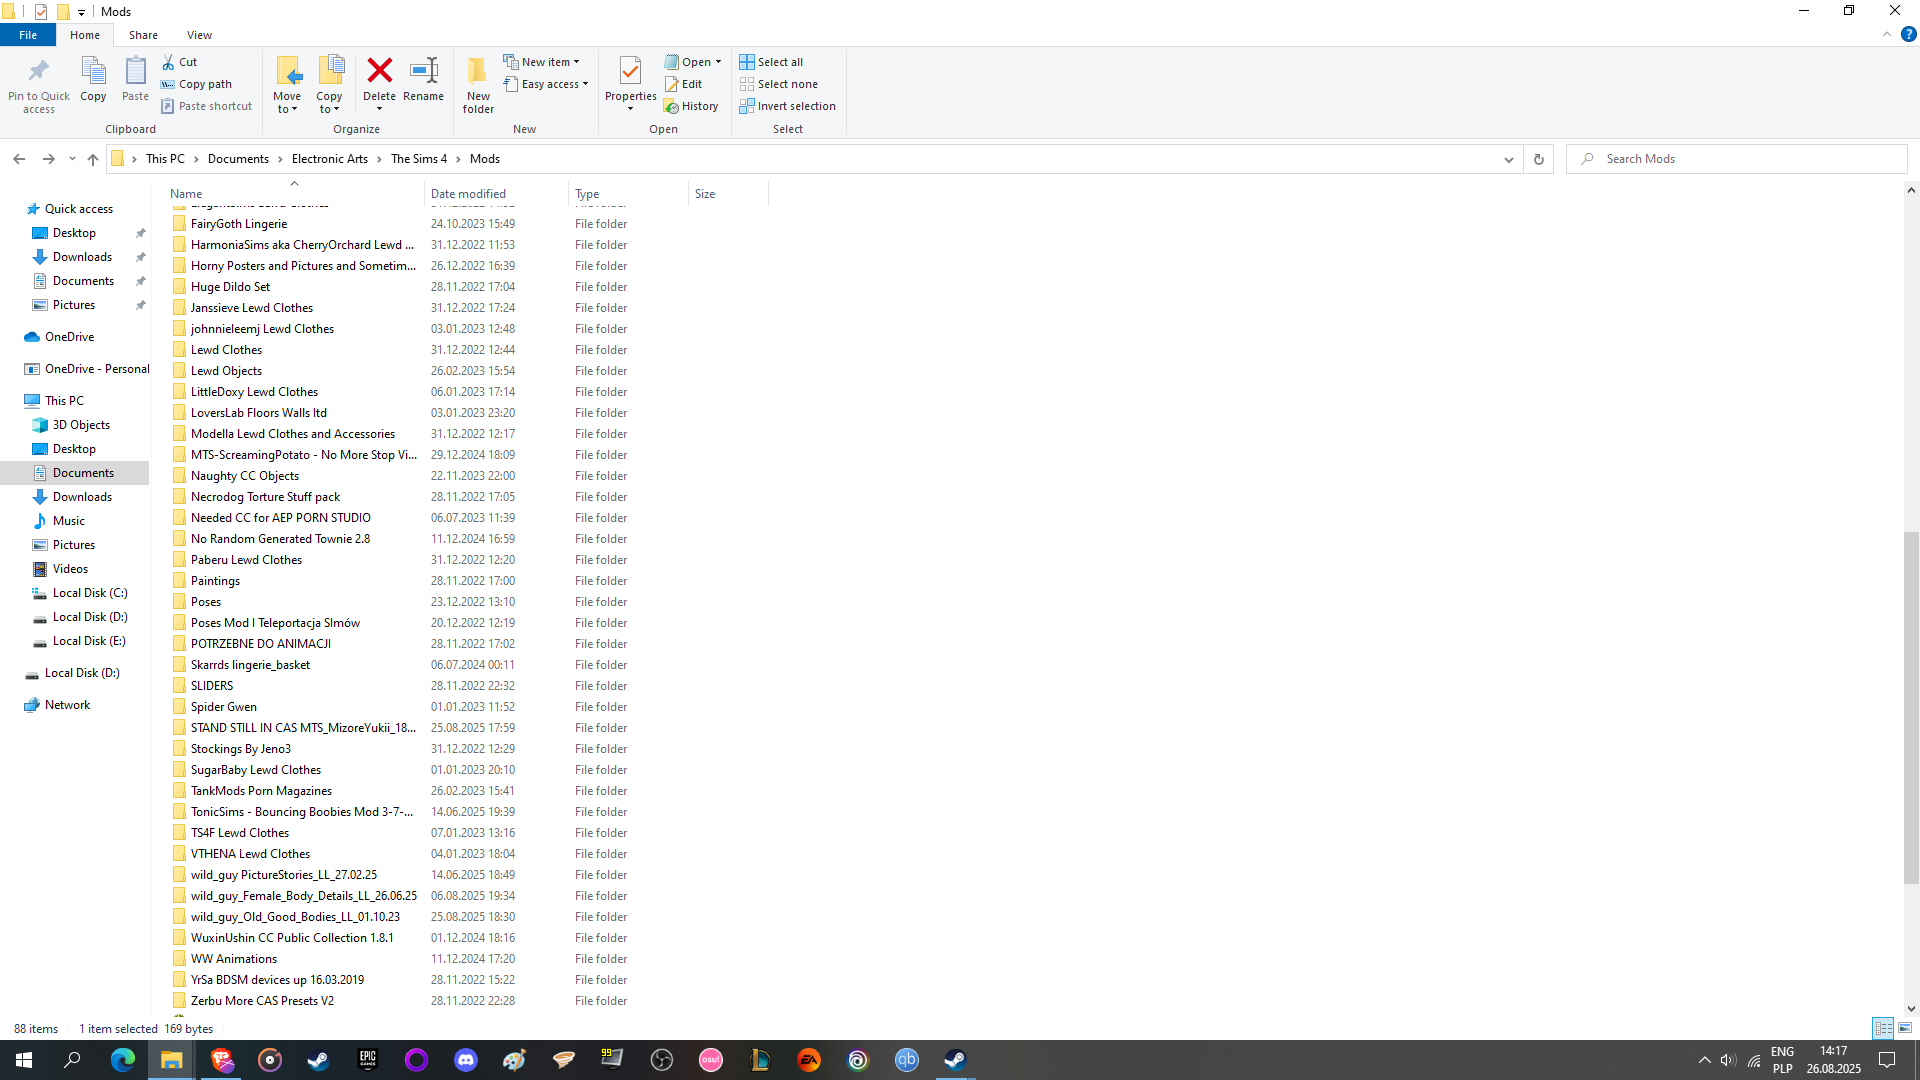1920x1080 pixels.
Task: Open Microsoft Edge from the taskbar
Action: (x=123, y=1060)
